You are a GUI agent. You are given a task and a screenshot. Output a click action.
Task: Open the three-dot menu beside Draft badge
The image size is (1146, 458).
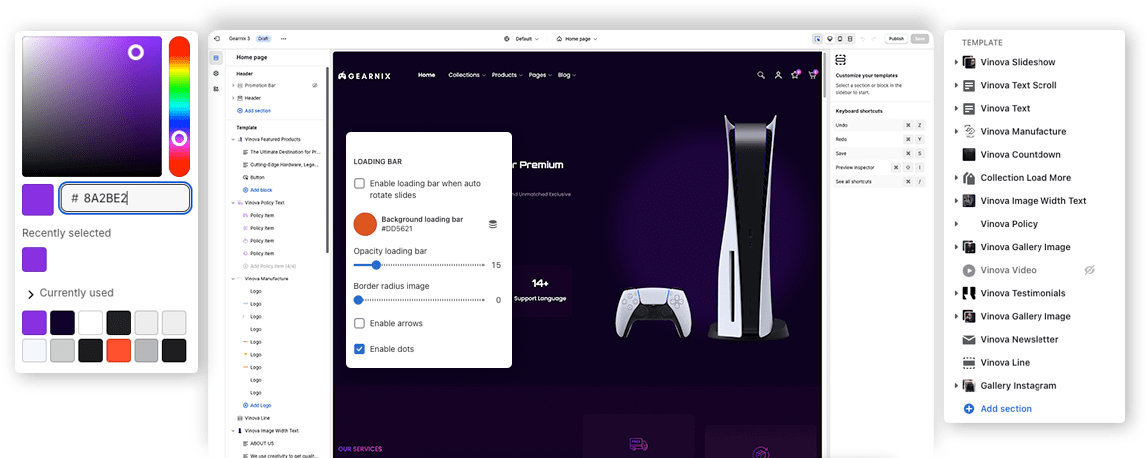coord(284,39)
